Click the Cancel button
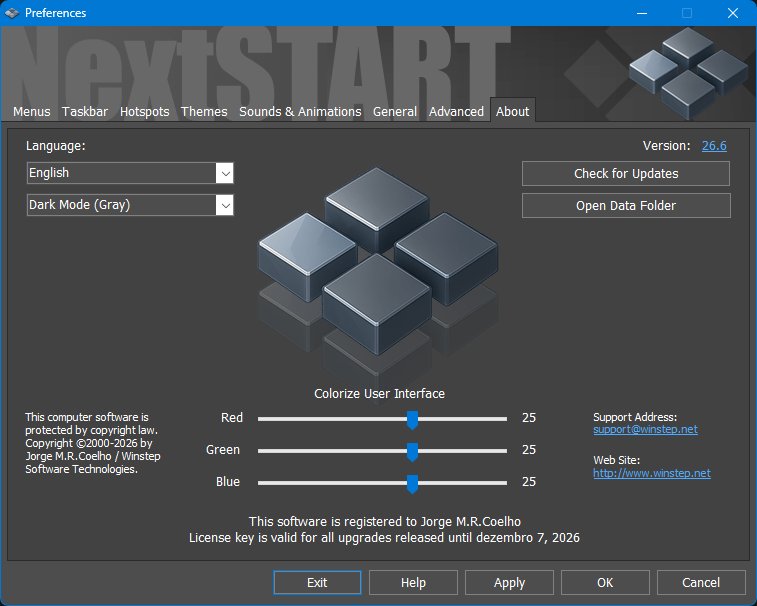The image size is (757, 606). pyautogui.click(x=701, y=582)
